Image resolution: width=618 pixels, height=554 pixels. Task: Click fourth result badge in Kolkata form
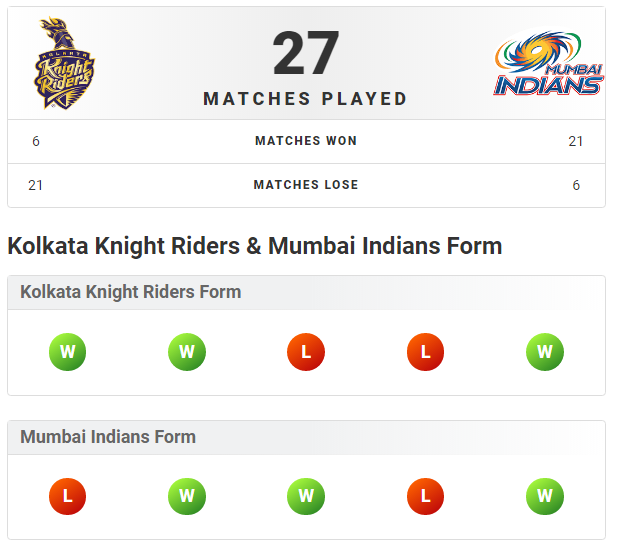[x=425, y=352]
